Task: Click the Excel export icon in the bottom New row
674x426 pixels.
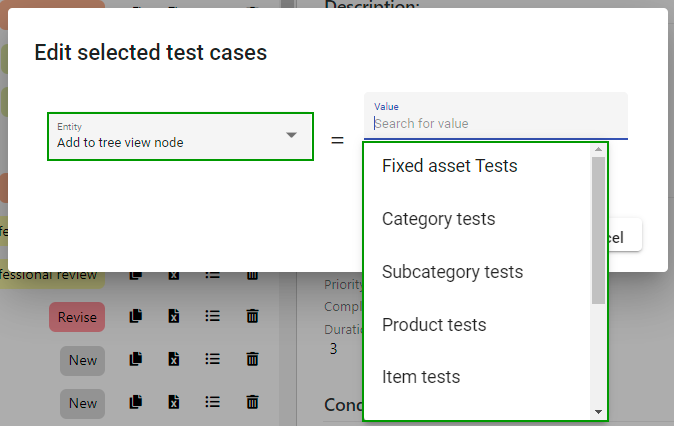Action: click(x=174, y=403)
